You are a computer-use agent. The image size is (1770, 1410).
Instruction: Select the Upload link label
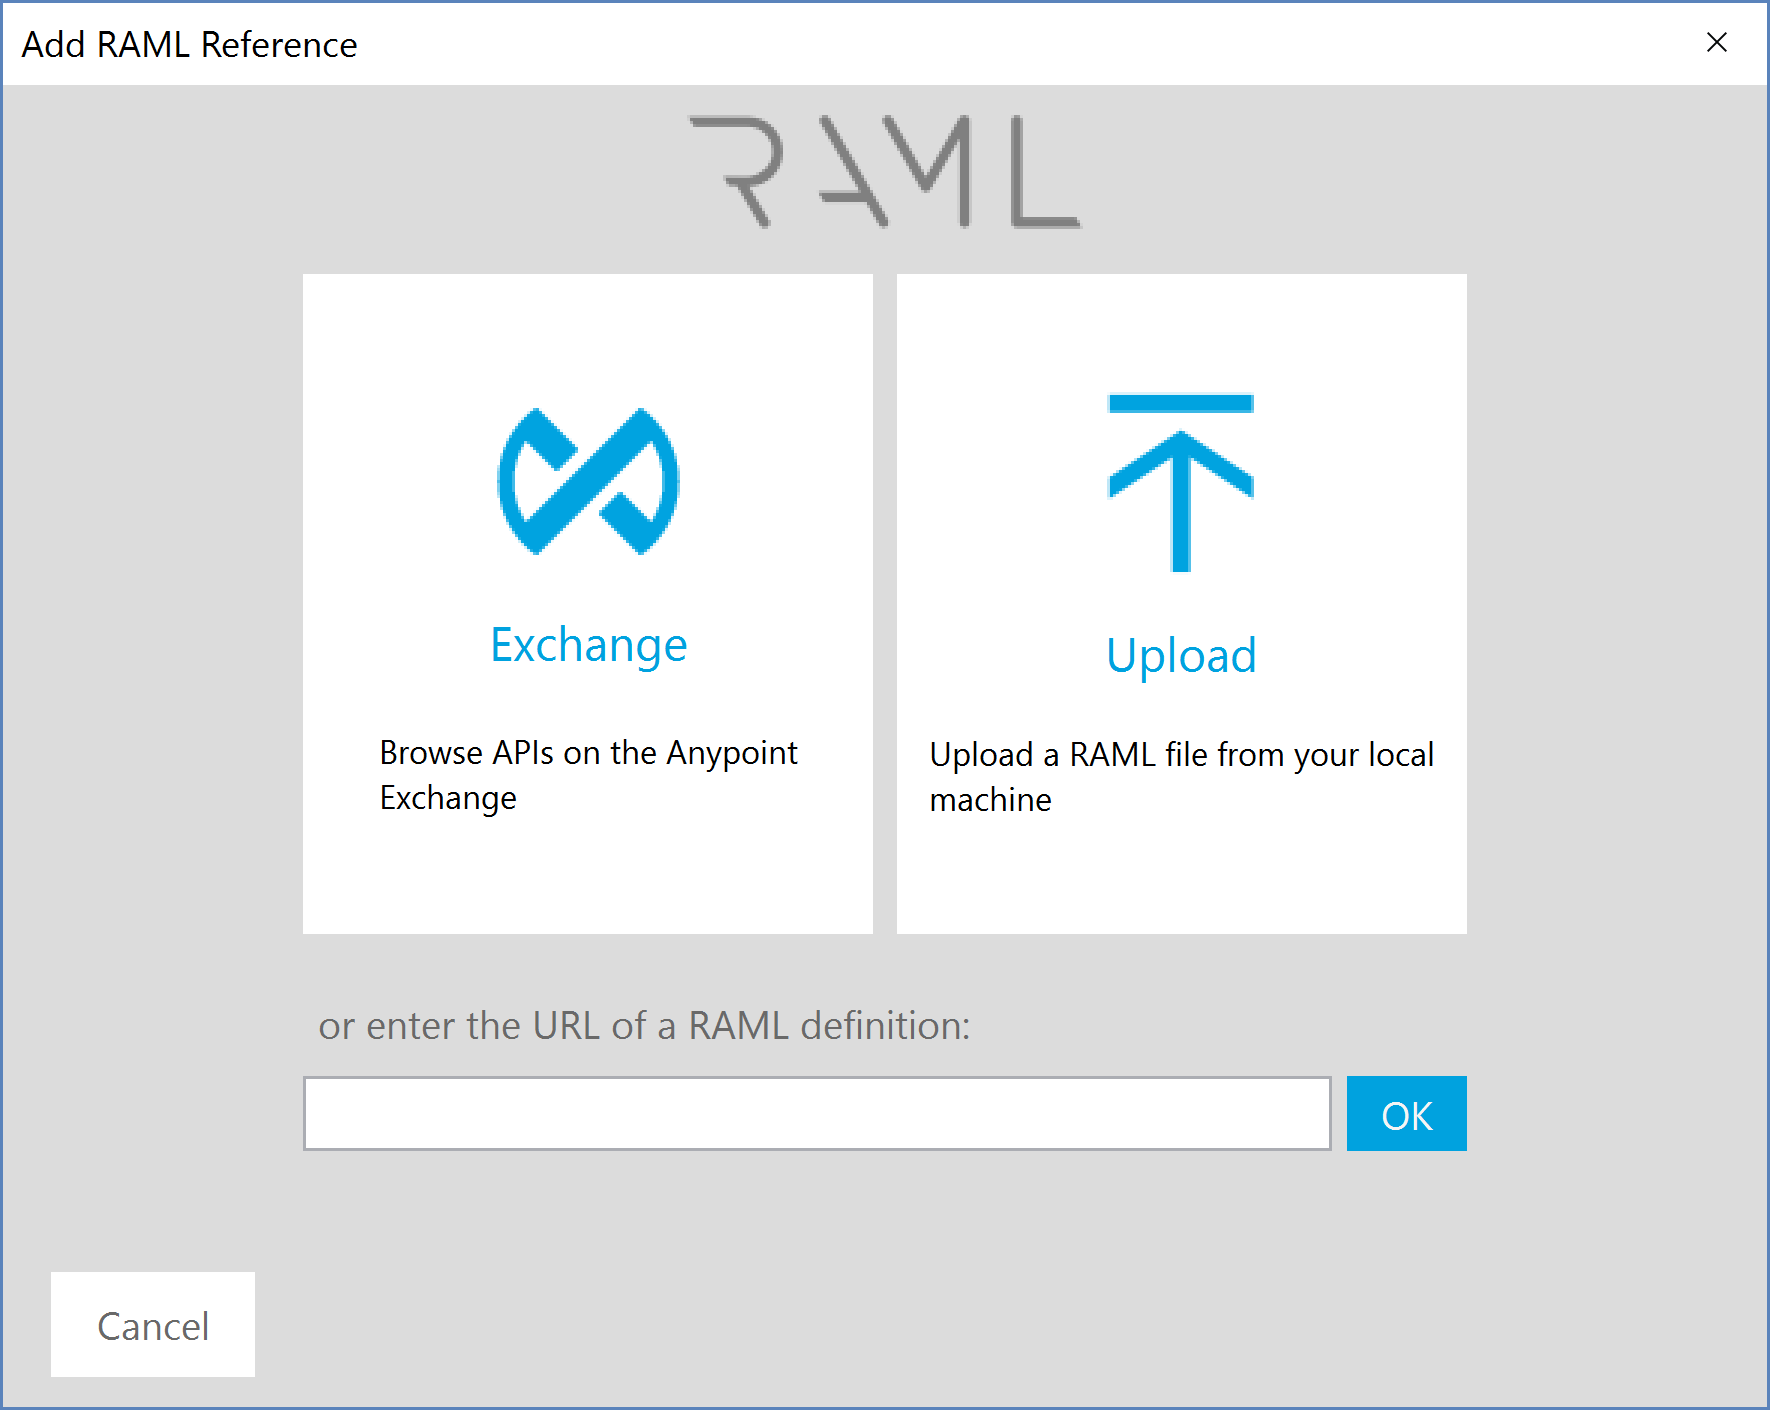pos(1181,656)
